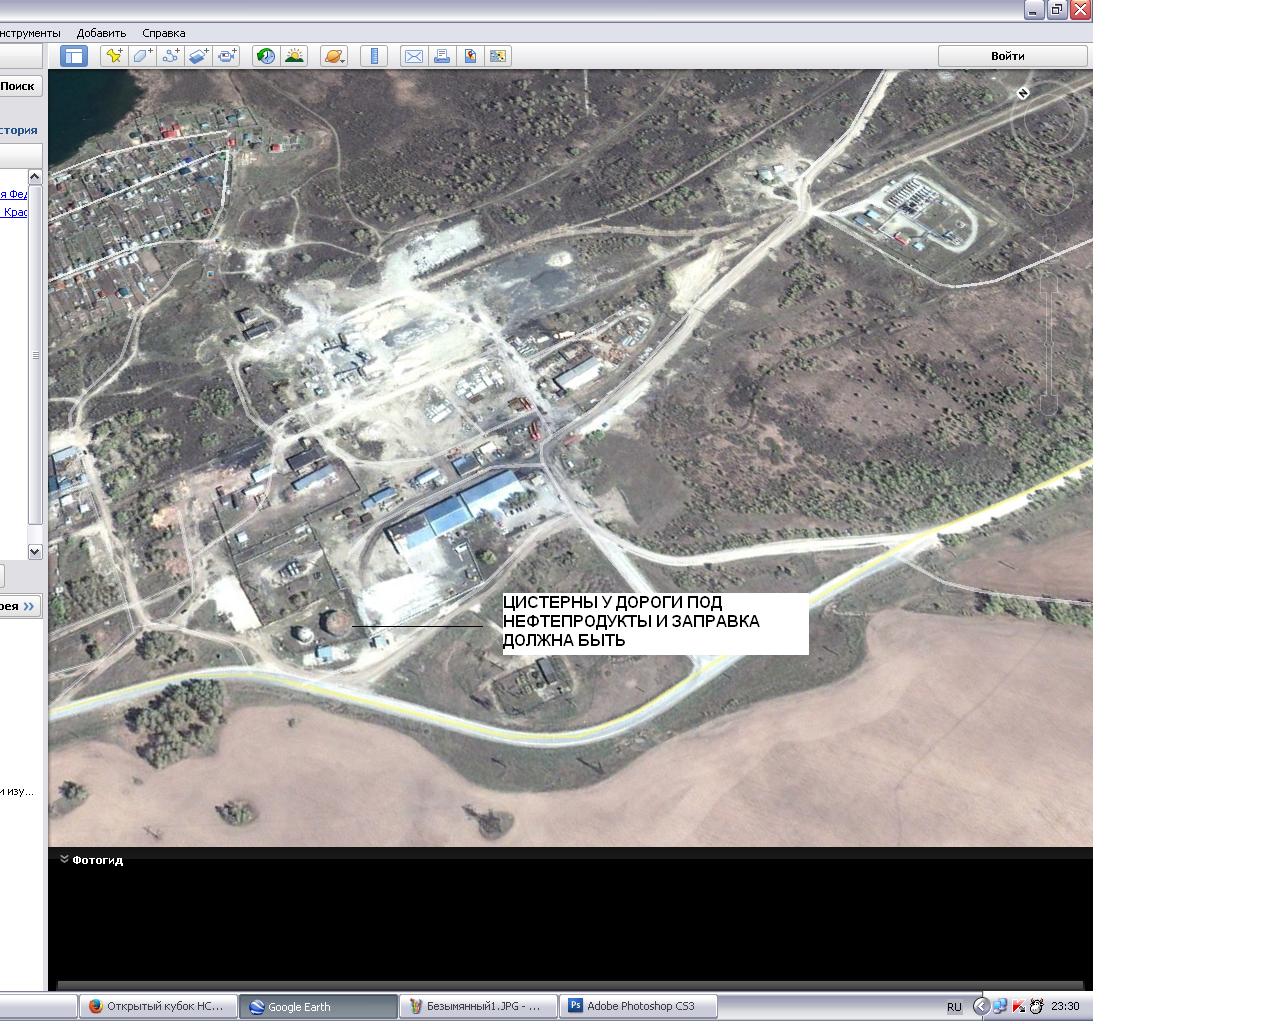
Task: Click the Add Image Overlay icon
Action: pos(199,56)
